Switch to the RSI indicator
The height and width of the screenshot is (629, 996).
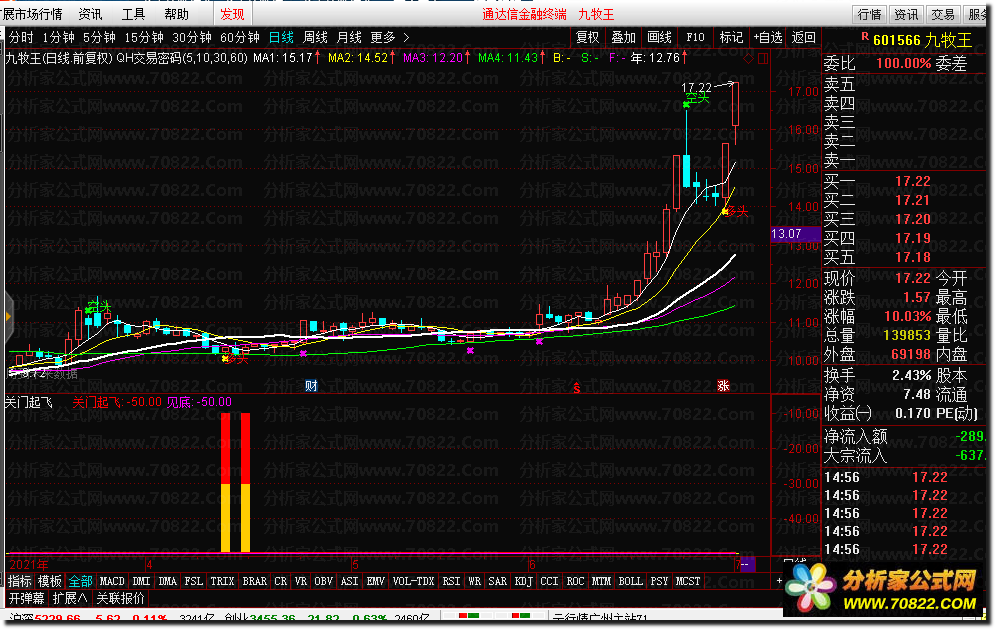point(451,581)
